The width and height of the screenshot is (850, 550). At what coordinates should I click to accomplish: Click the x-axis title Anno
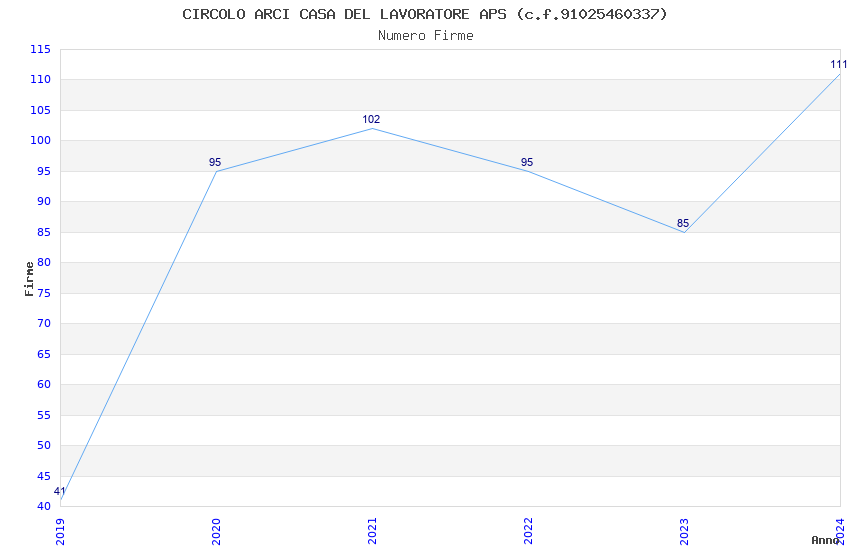coord(824,540)
